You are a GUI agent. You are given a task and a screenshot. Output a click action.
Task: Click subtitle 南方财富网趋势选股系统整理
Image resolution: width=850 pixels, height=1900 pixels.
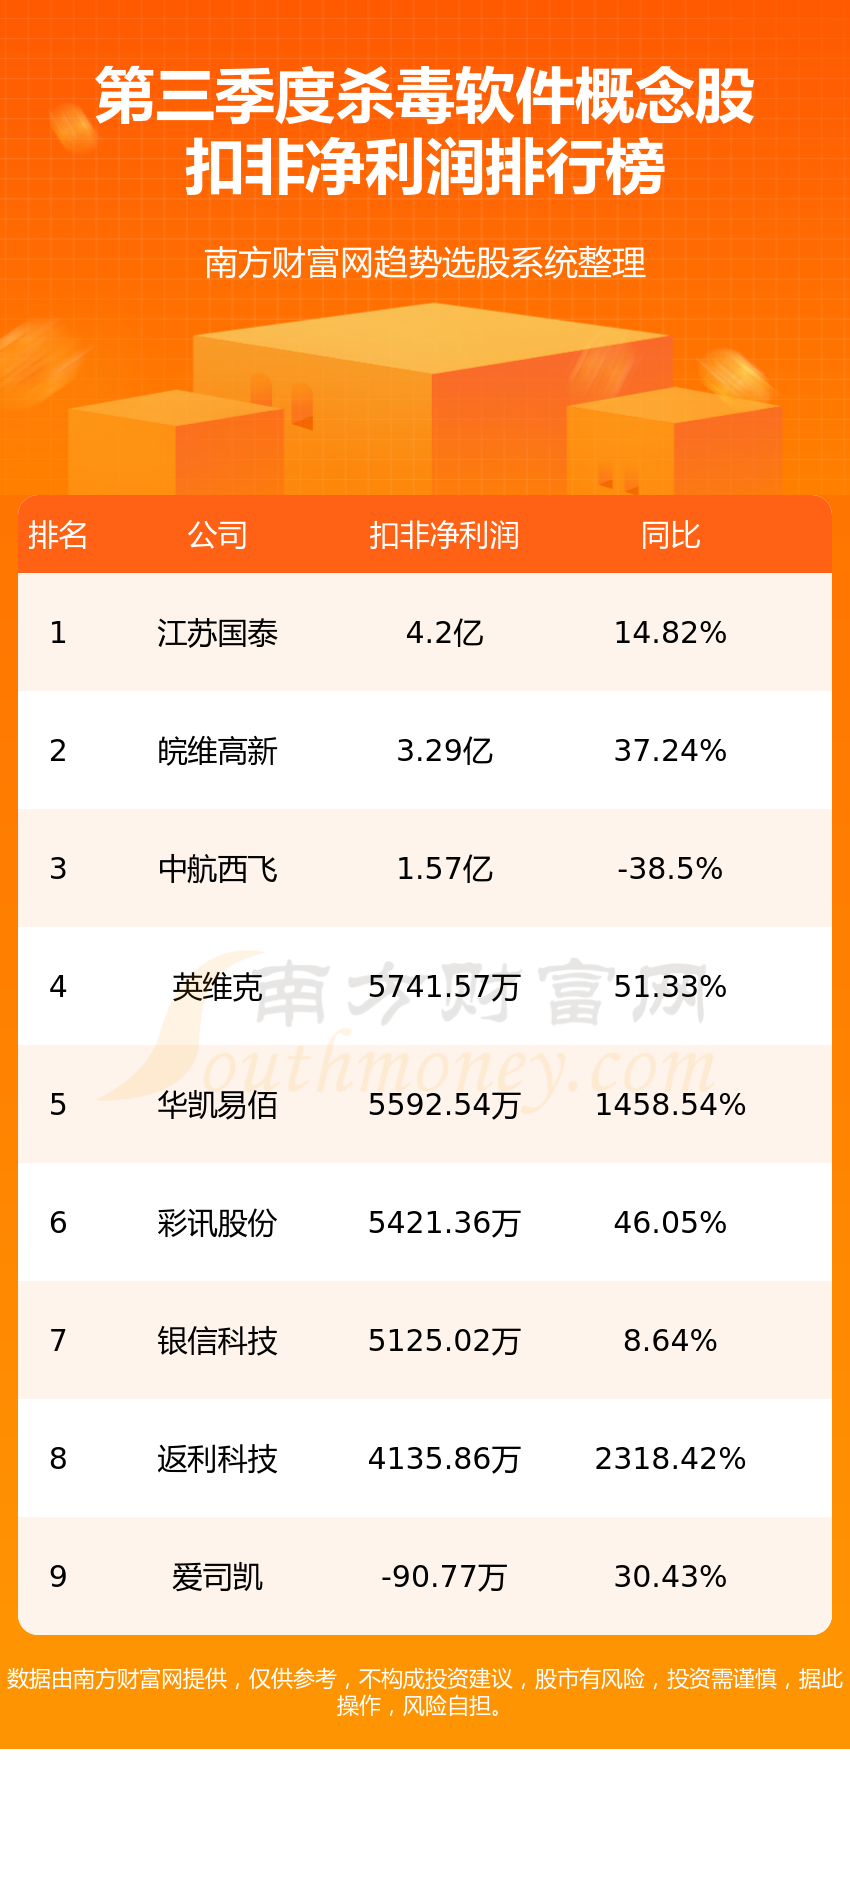425,263
